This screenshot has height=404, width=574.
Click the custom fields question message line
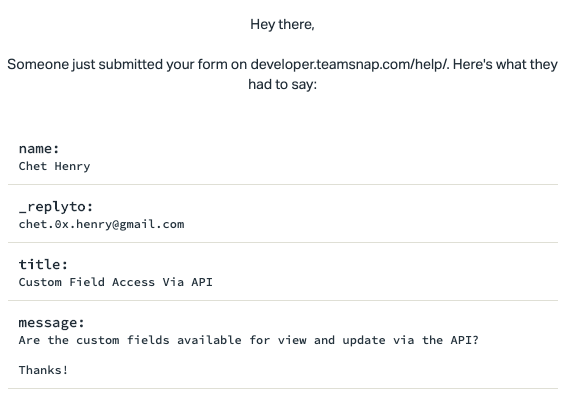click(249, 340)
